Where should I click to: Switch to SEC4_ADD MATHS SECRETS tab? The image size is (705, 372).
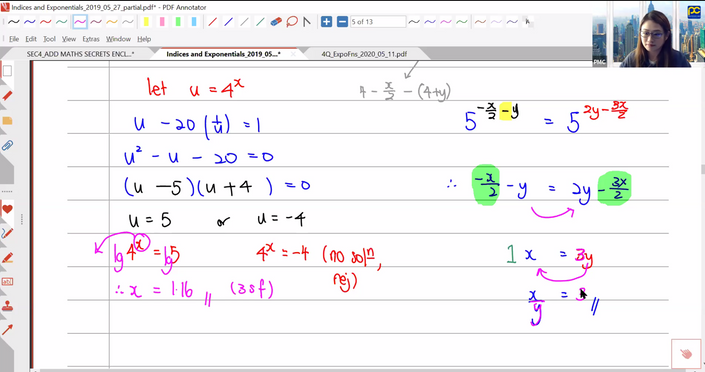coord(80,54)
